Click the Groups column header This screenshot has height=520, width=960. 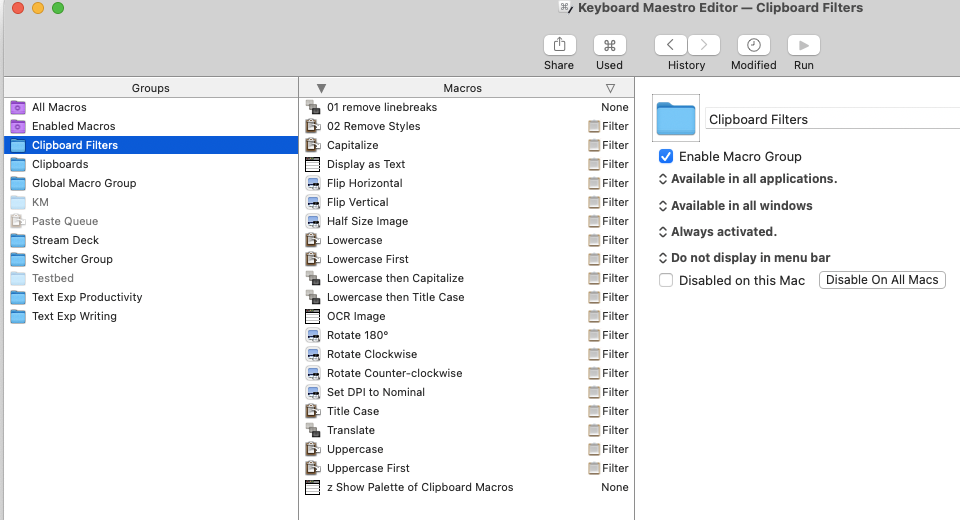151,88
